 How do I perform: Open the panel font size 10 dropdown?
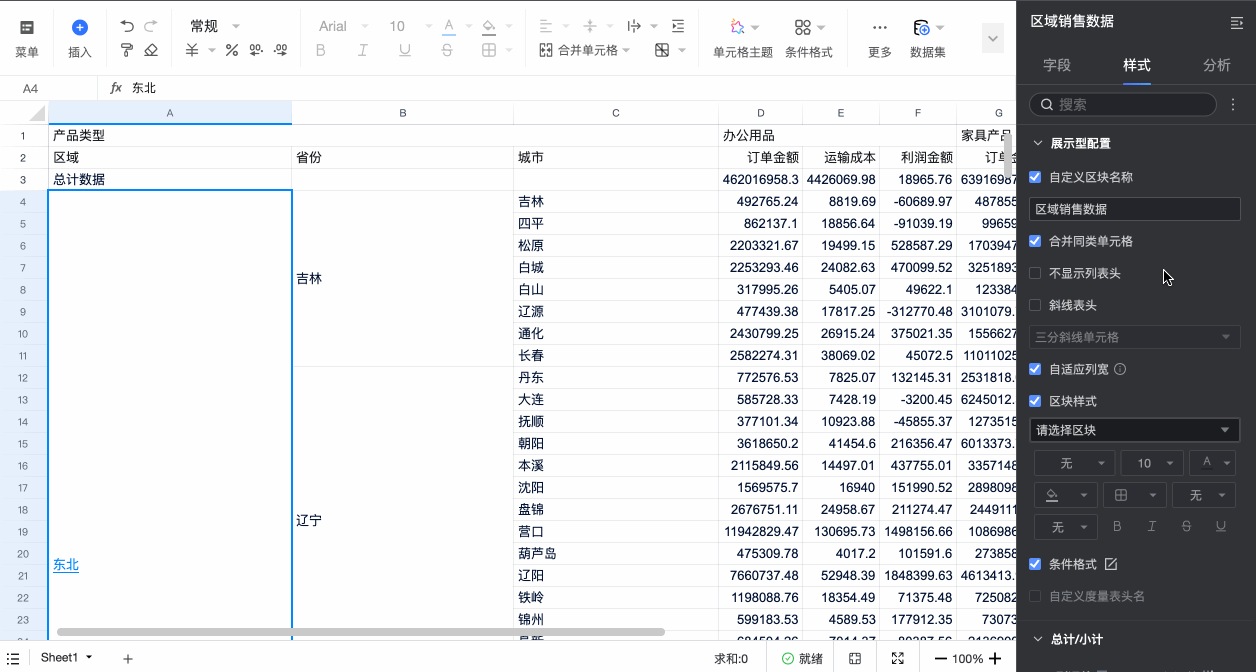coord(1152,463)
